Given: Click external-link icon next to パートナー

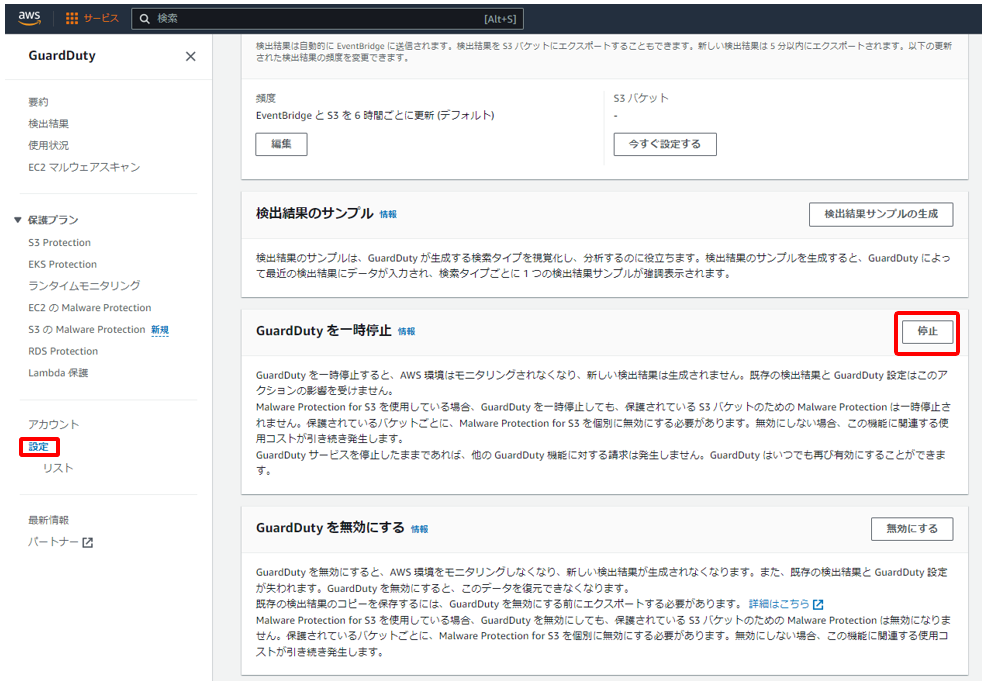Looking at the screenshot, I should (x=88, y=543).
